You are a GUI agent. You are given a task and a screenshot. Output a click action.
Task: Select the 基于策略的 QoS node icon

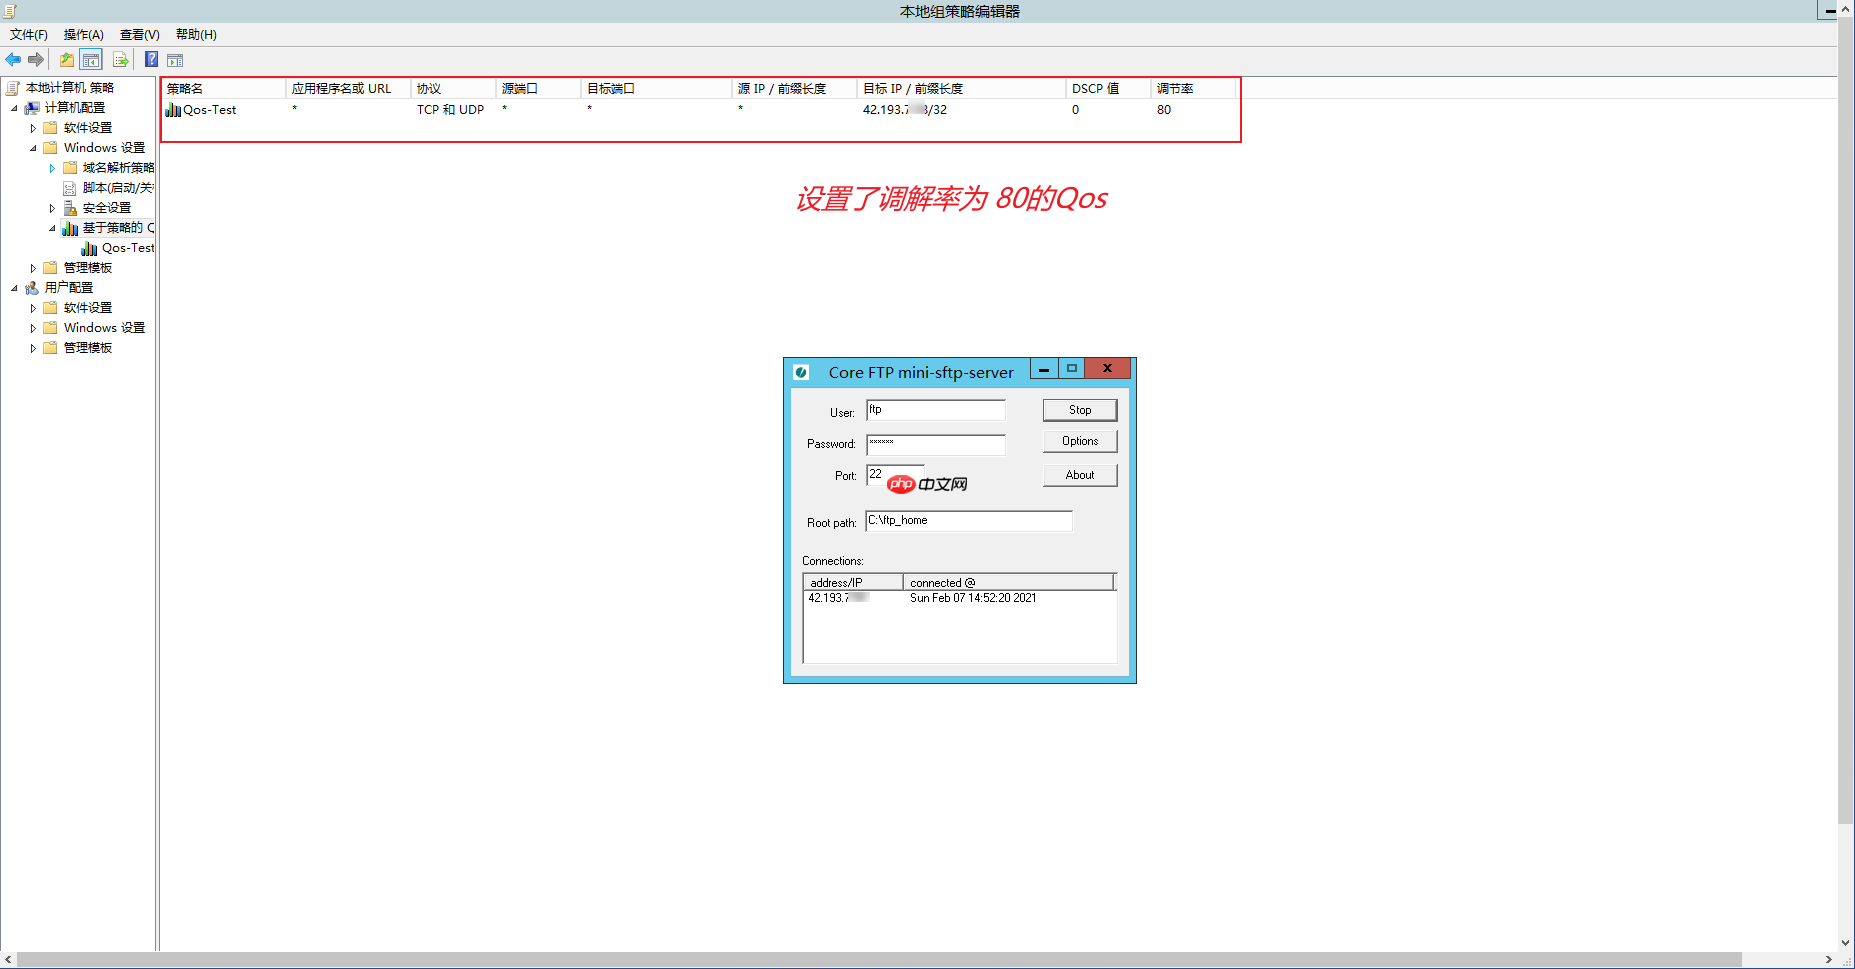click(69, 227)
